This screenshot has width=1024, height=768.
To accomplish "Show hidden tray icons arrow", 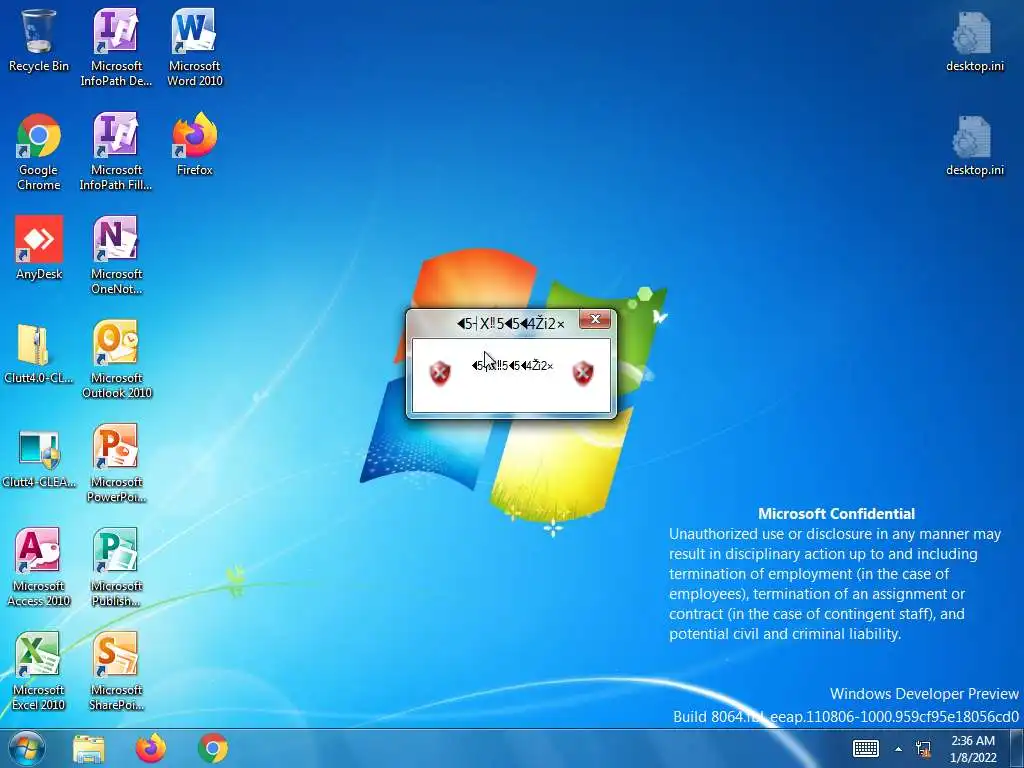I will [899, 749].
